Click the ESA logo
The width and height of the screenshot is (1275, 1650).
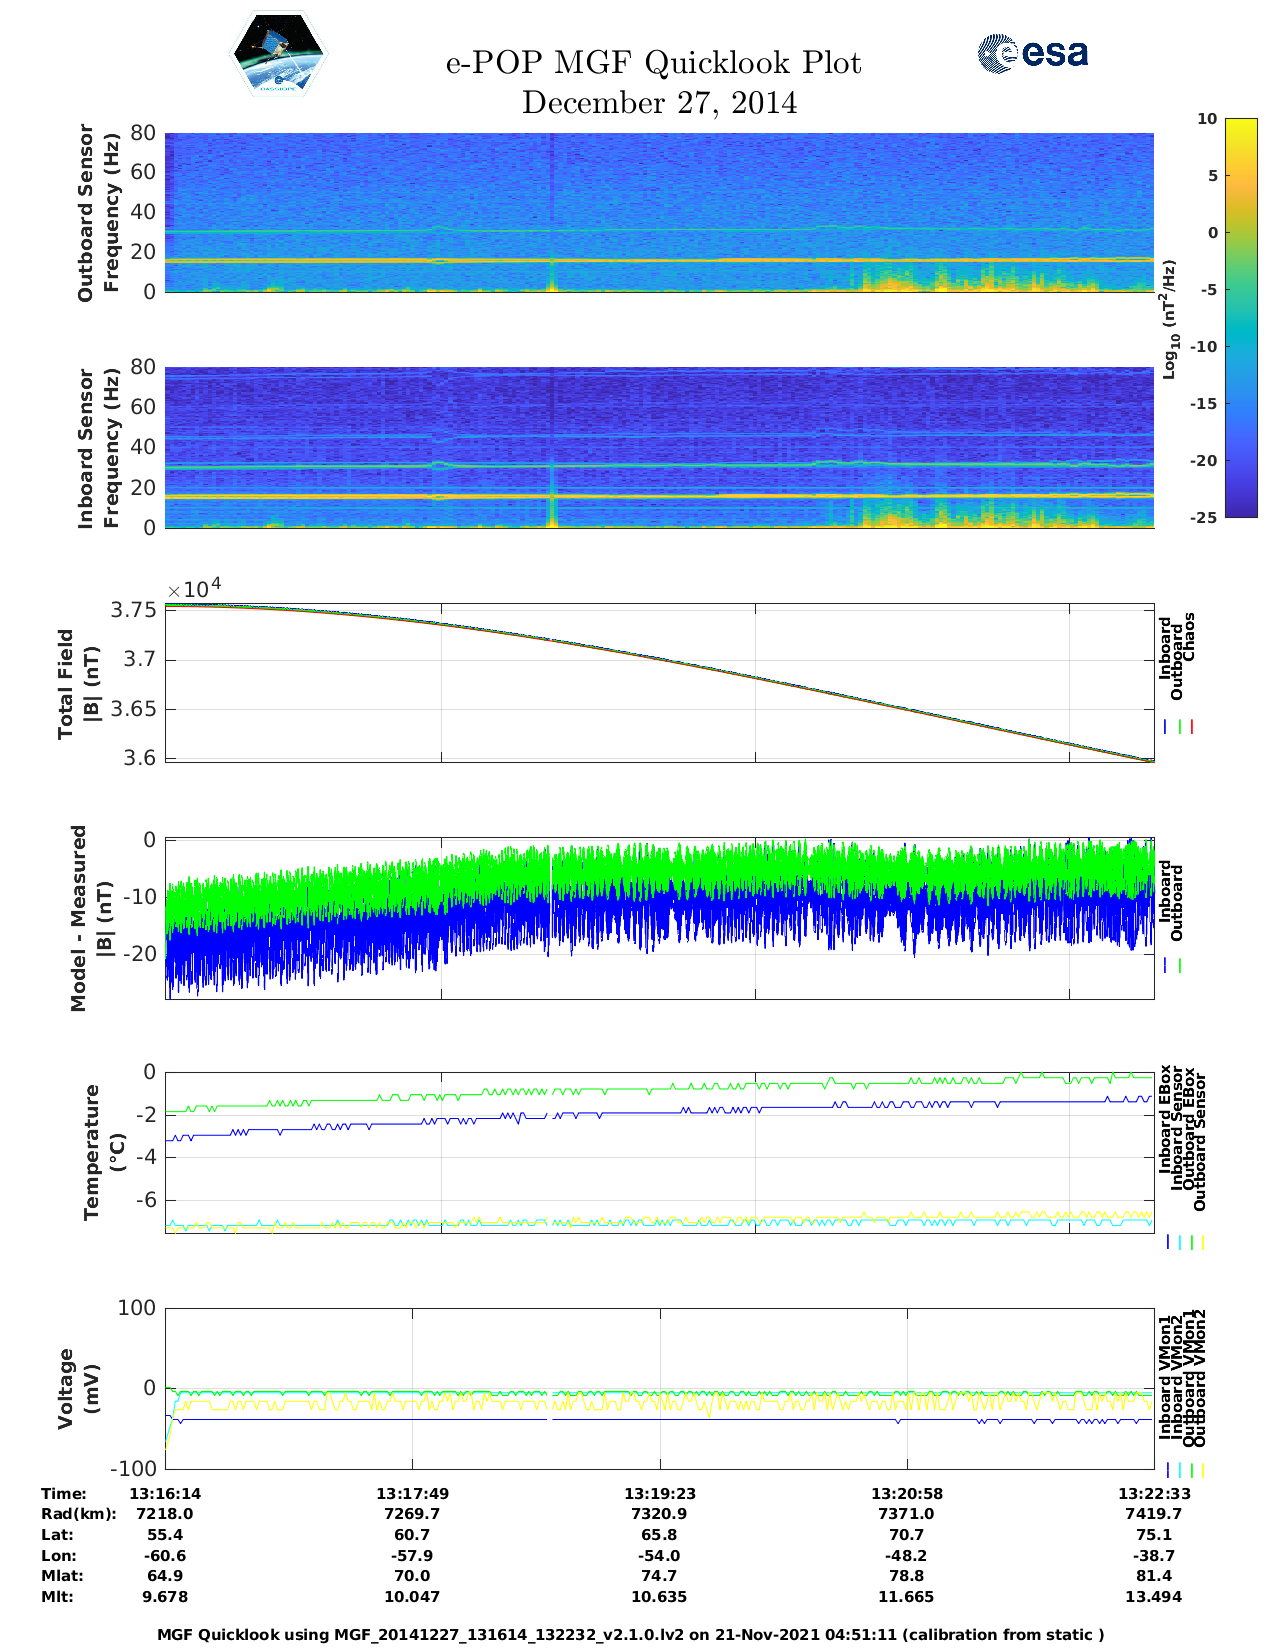click(x=1033, y=53)
